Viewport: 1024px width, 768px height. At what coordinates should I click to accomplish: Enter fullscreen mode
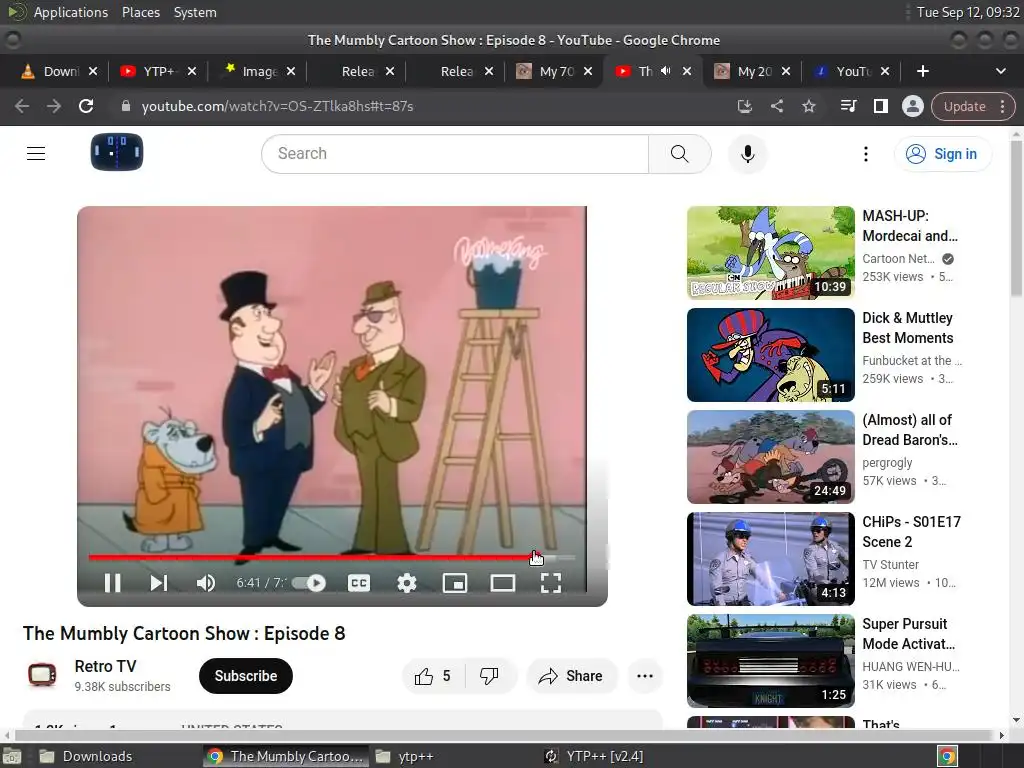tap(551, 583)
